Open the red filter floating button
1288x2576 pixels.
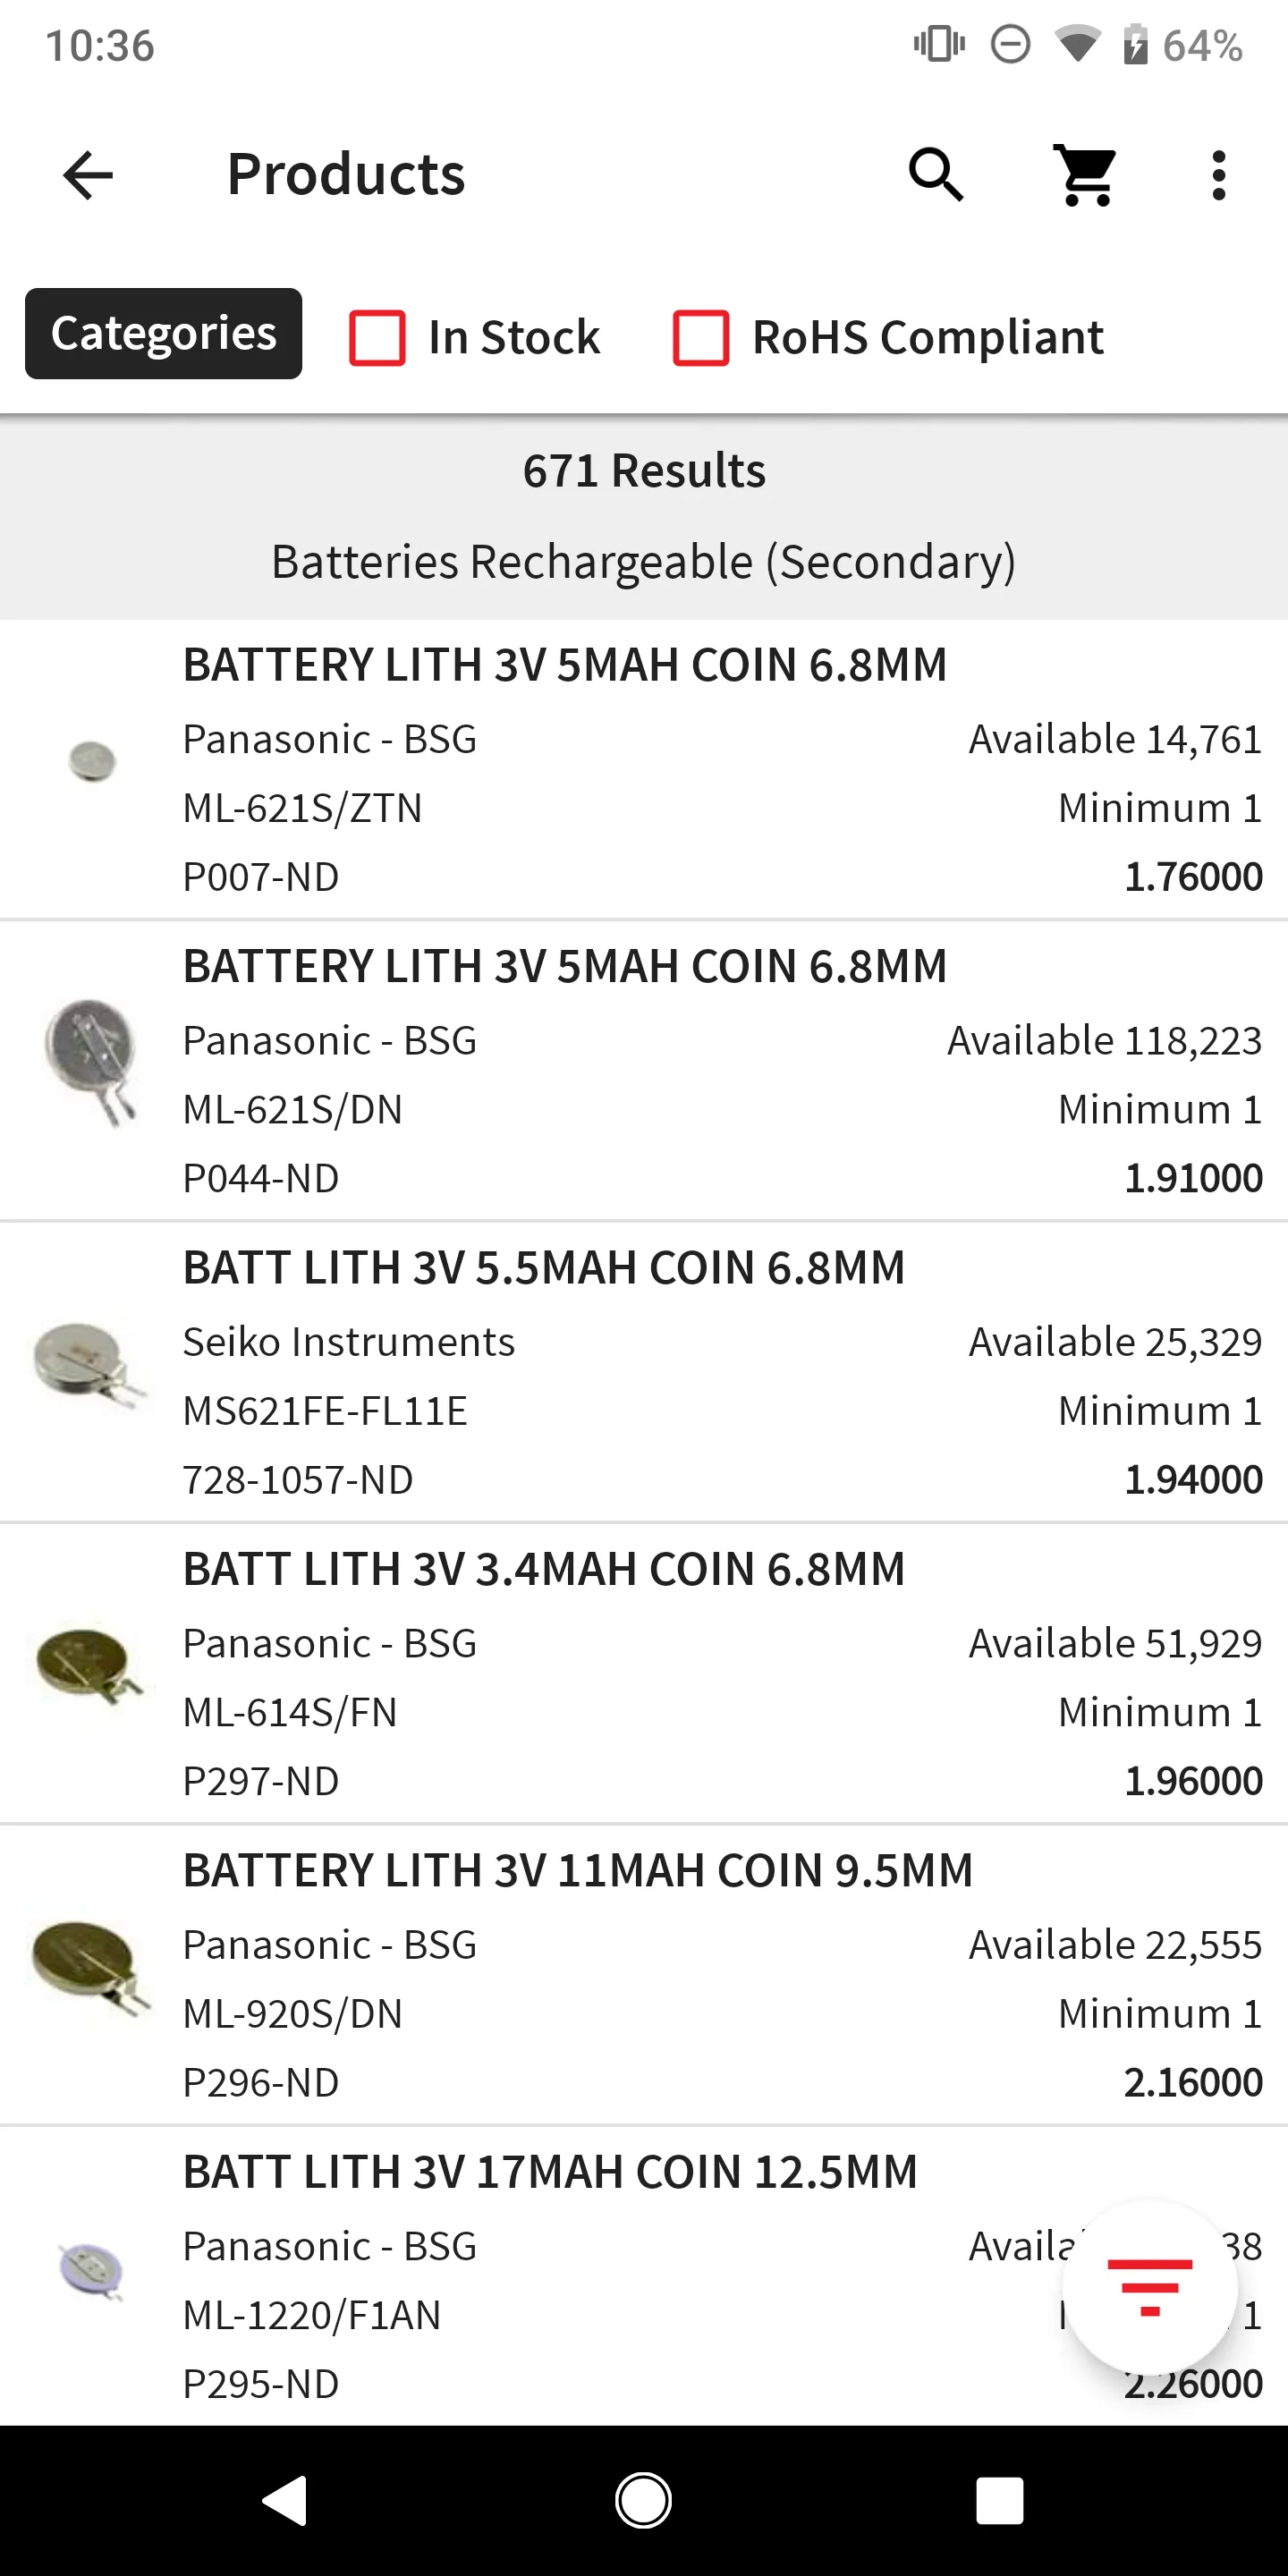click(x=1150, y=2288)
